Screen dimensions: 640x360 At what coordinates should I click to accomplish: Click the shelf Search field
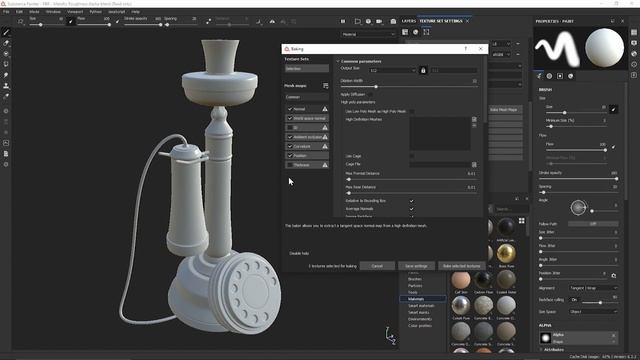coord(511,209)
